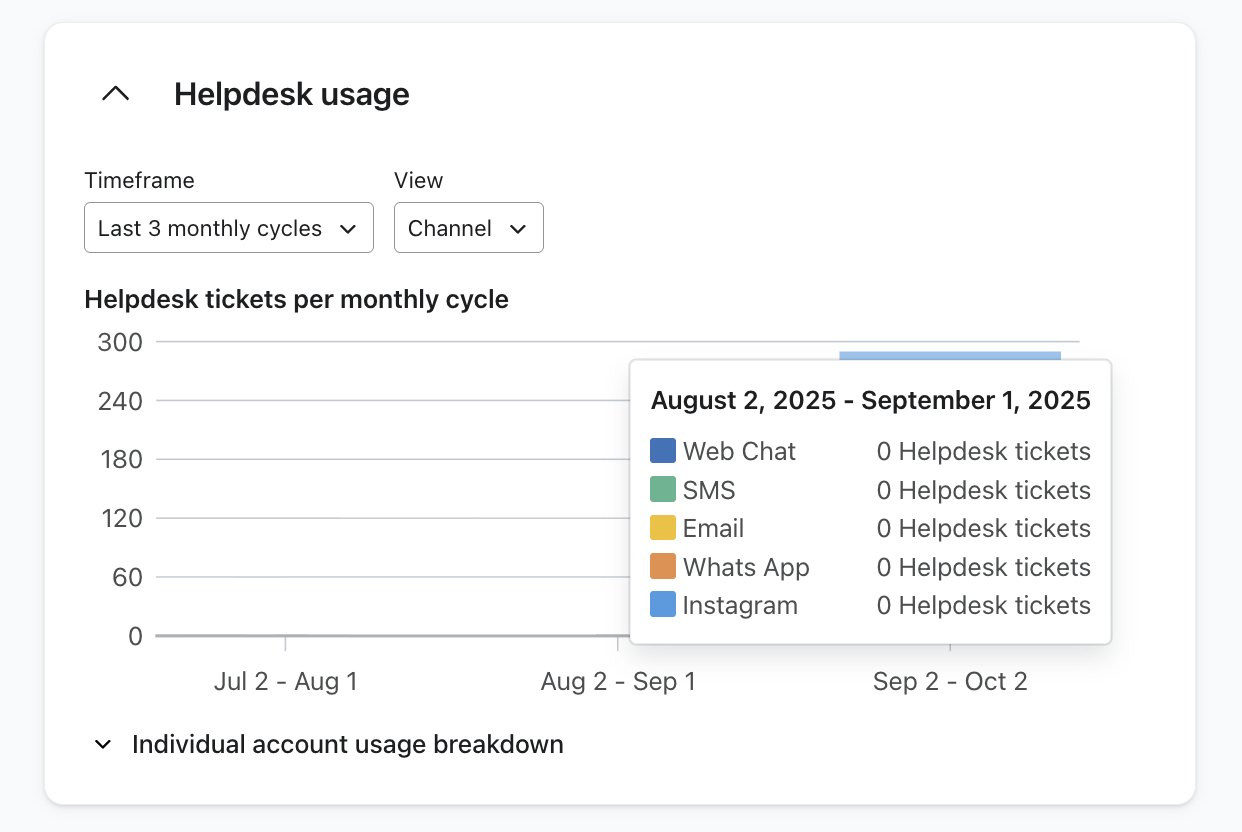This screenshot has width=1242, height=832.
Task: Click the green SMS legend swatch
Action: (x=662, y=490)
